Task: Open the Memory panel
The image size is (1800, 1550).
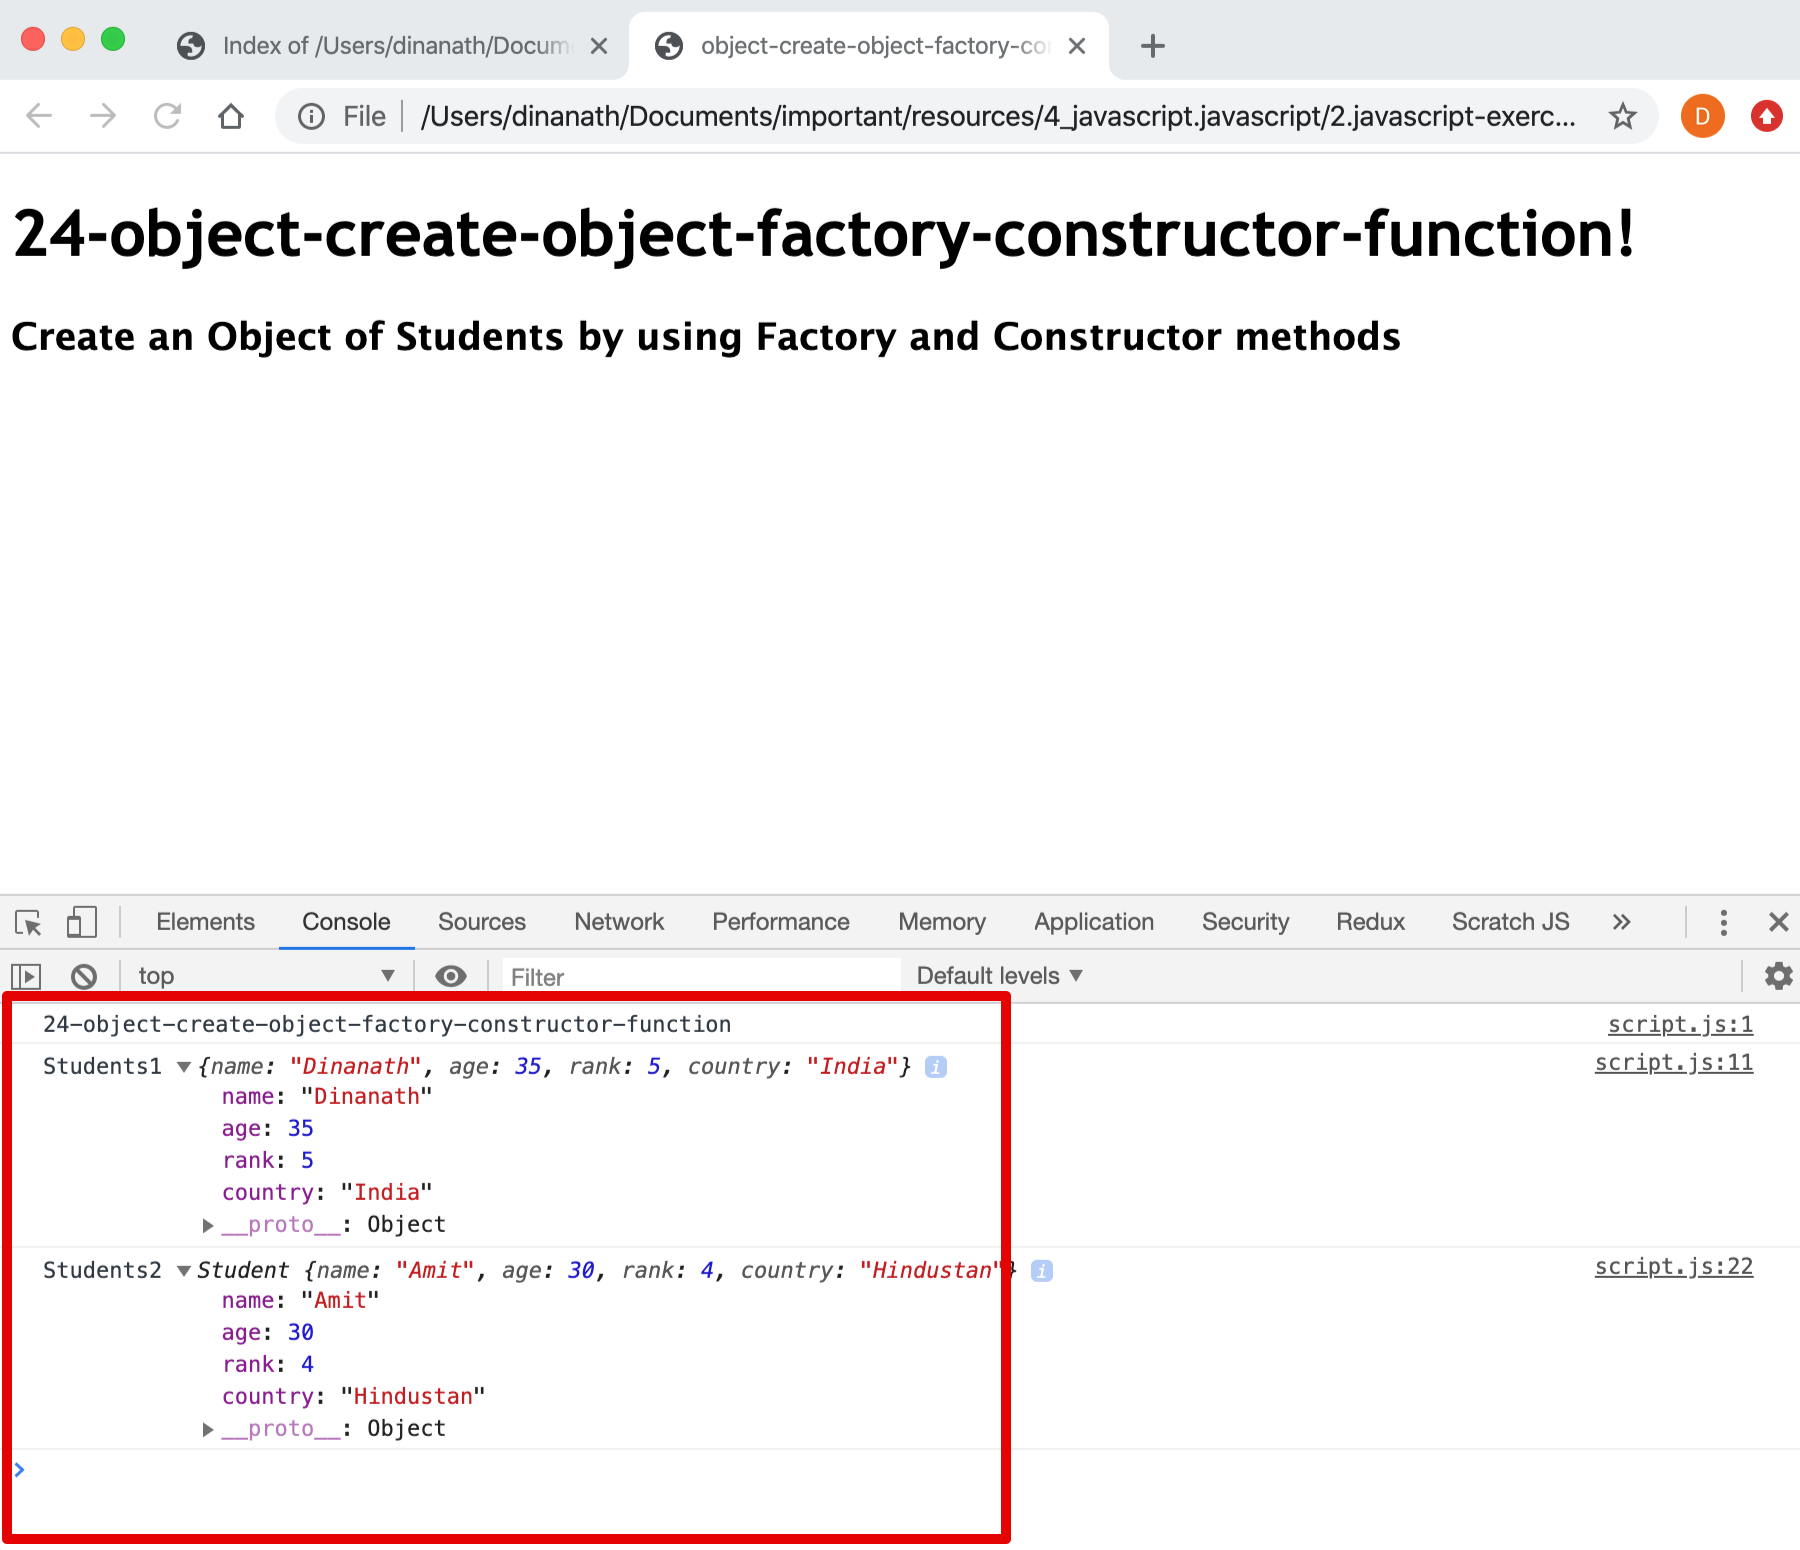Action: pos(942,922)
